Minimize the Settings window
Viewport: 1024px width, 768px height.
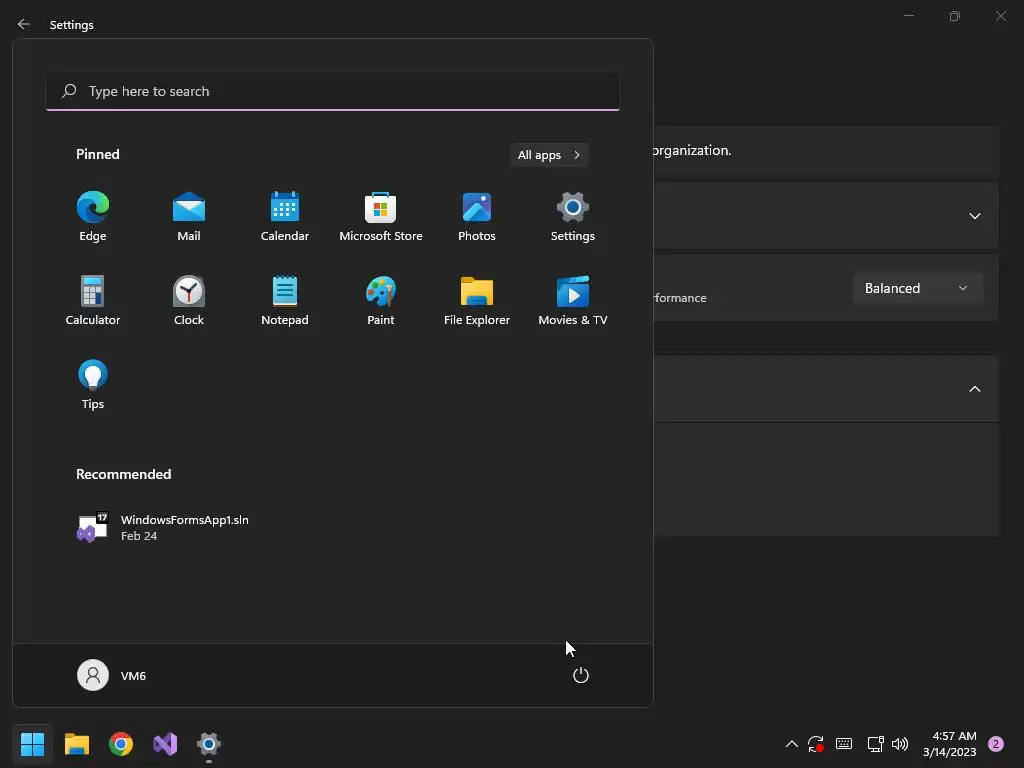(908, 16)
